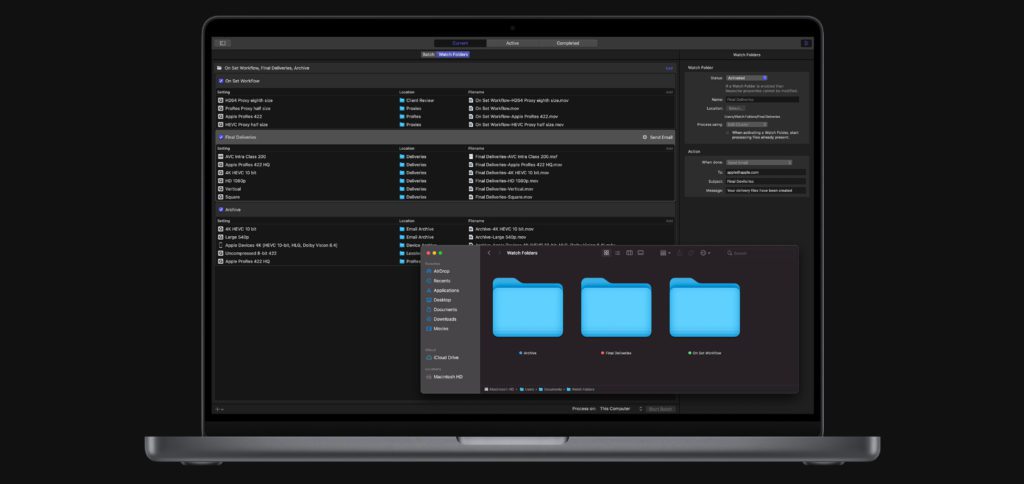Click the Client Review location folder icon

click(x=402, y=101)
